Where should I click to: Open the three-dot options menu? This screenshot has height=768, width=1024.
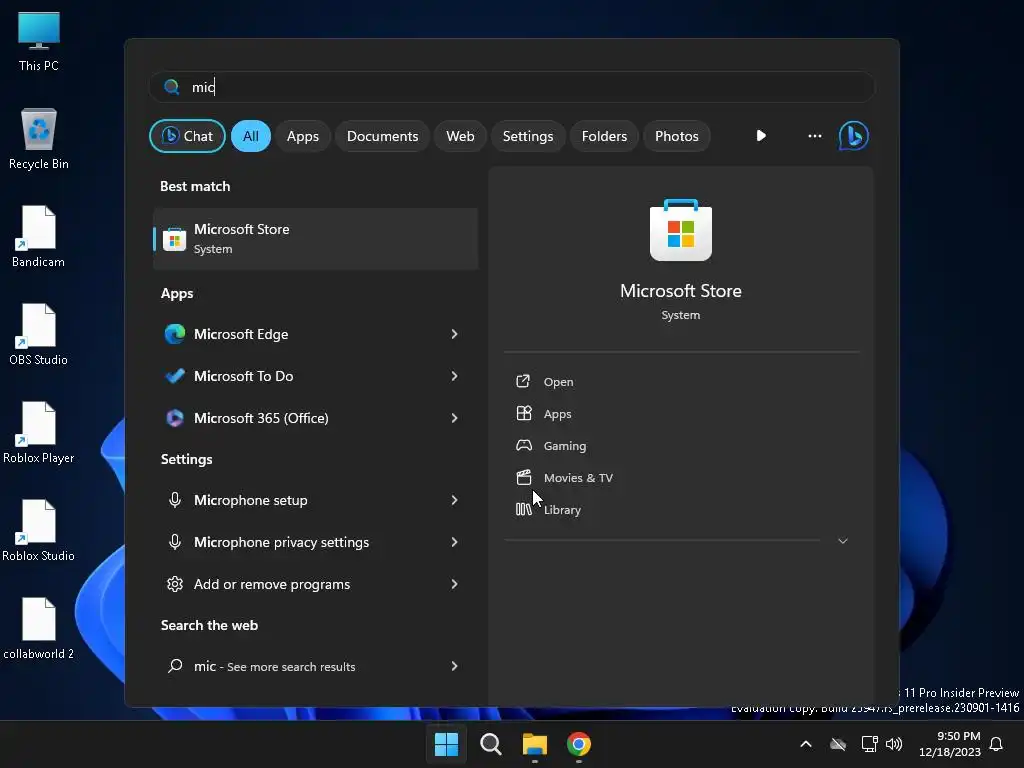(814, 136)
